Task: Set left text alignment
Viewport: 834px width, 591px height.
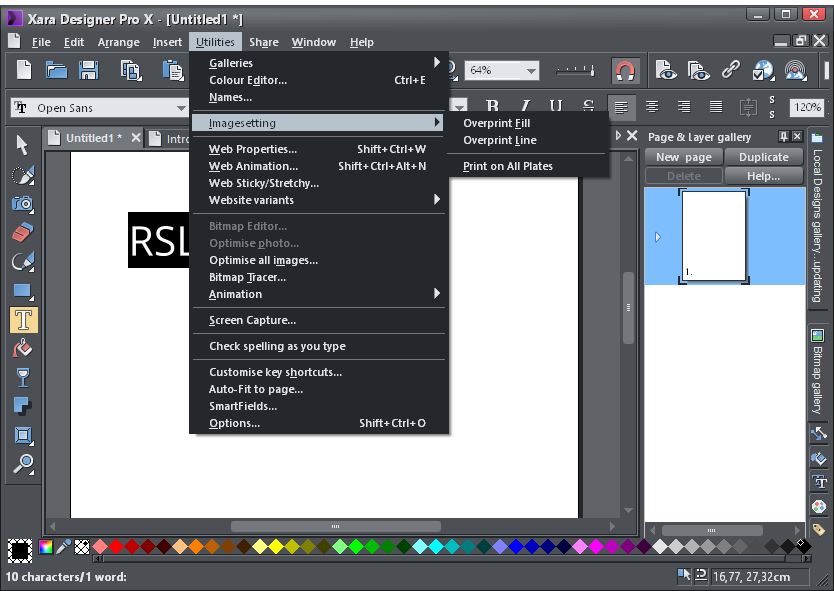Action: [621, 107]
